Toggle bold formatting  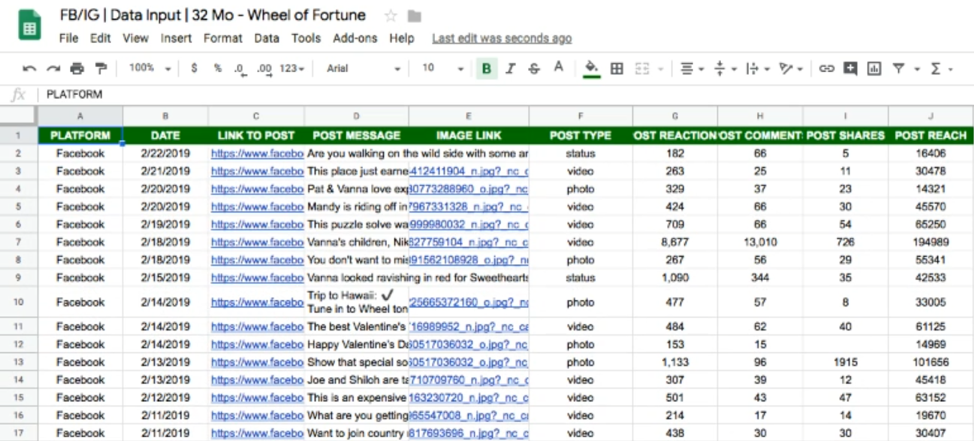pyautogui.click(x=486, y=68)
